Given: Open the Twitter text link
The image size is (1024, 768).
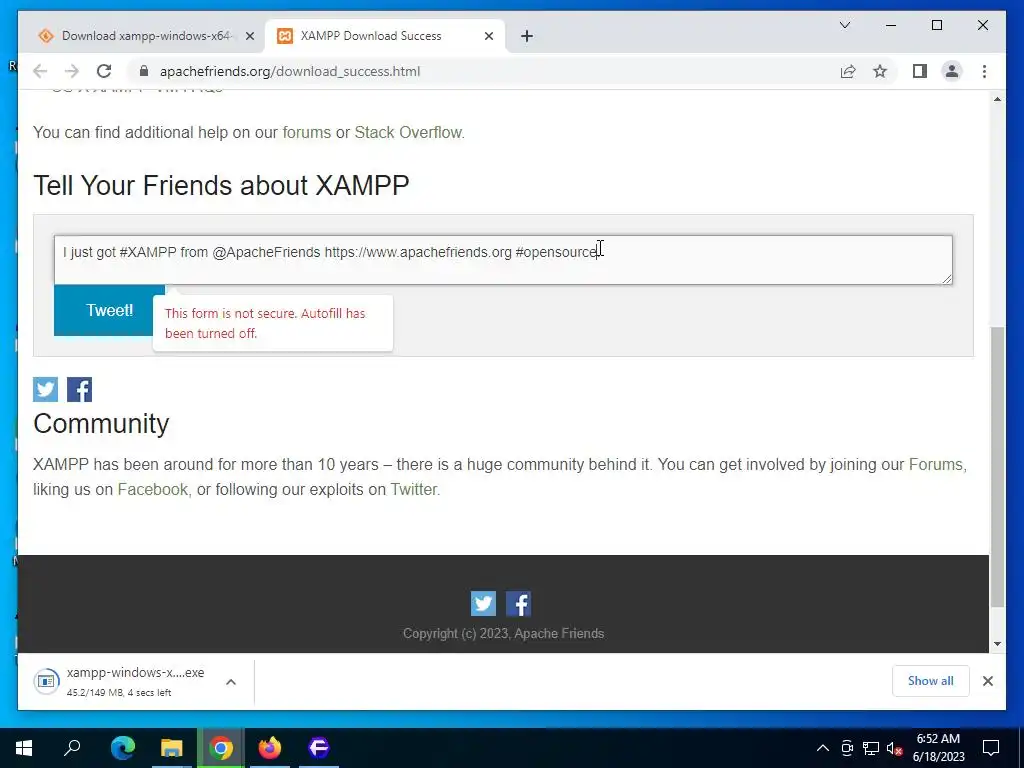Looking at the screenshot, I should [413, 489].
